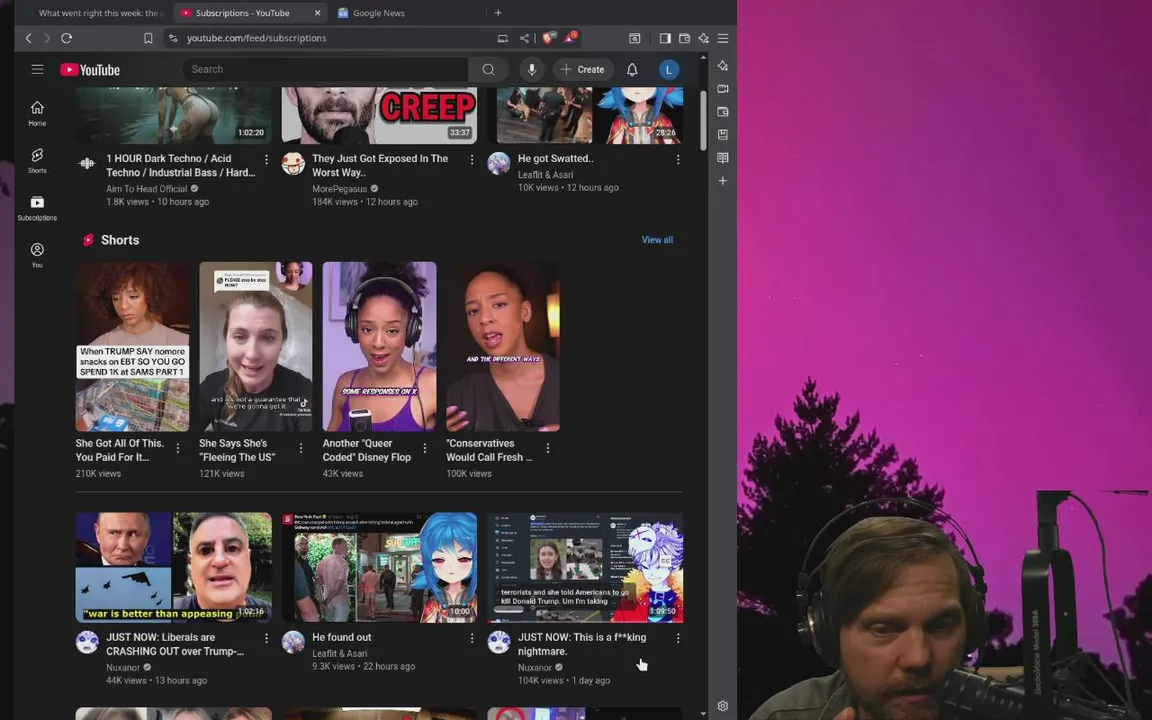Open a new browser tab

tap(498, 12)
